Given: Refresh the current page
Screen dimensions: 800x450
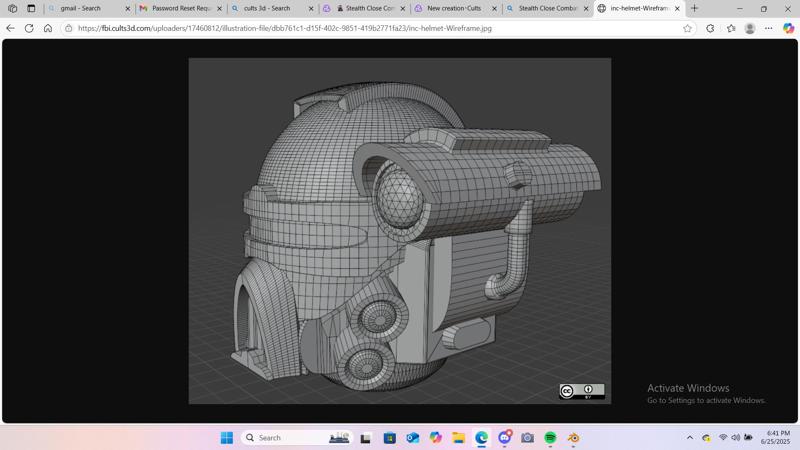Looking at the screenshot, I should tap(29, 28).
